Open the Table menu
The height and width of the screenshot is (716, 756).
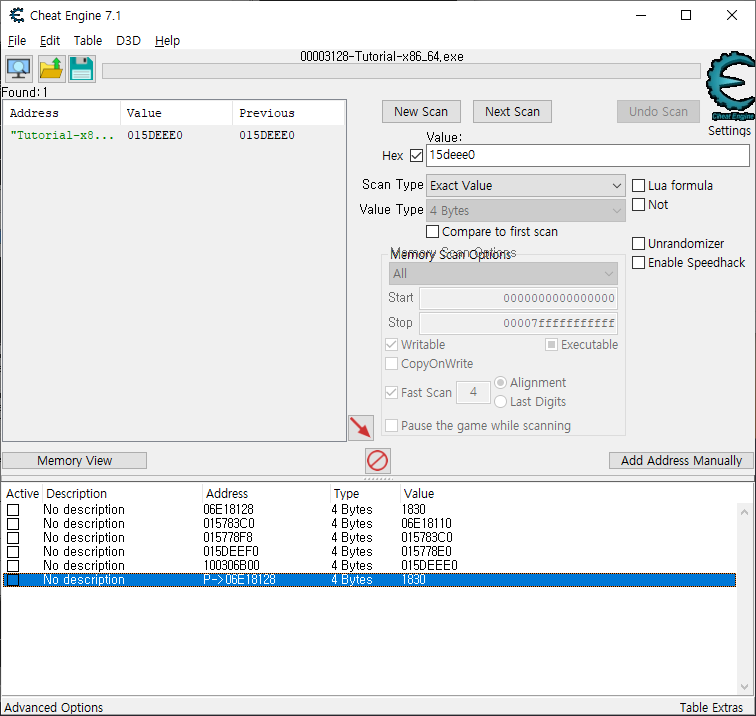pyautogui.click(x=88, y=41)
